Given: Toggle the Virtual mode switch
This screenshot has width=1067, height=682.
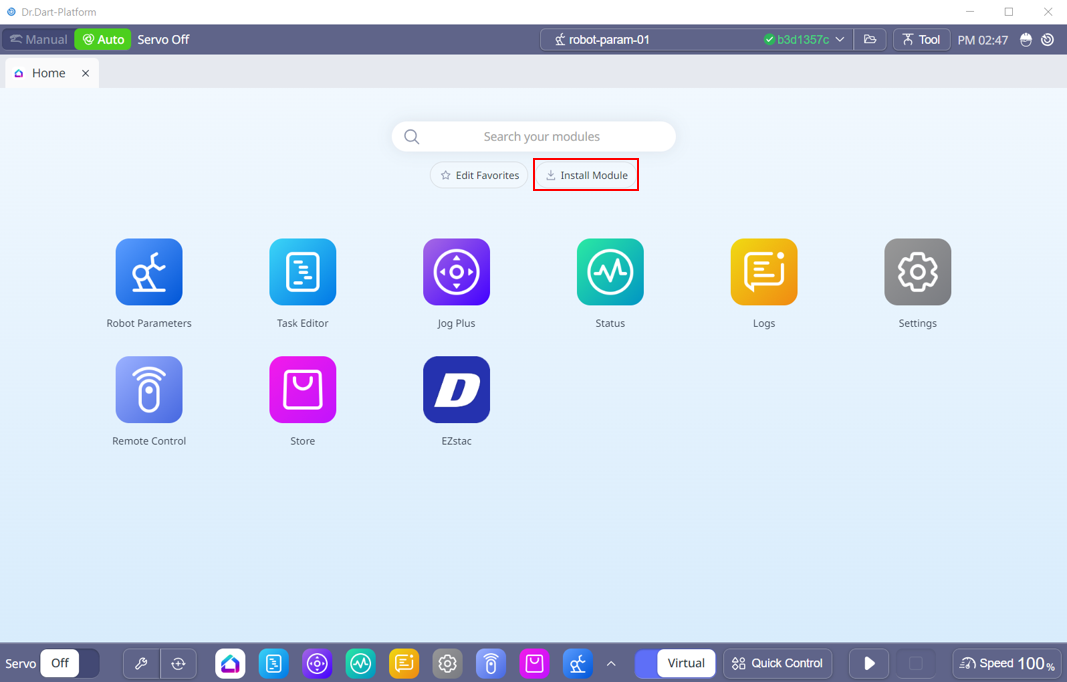Looking at the screenshot, I should click(675, 663).
